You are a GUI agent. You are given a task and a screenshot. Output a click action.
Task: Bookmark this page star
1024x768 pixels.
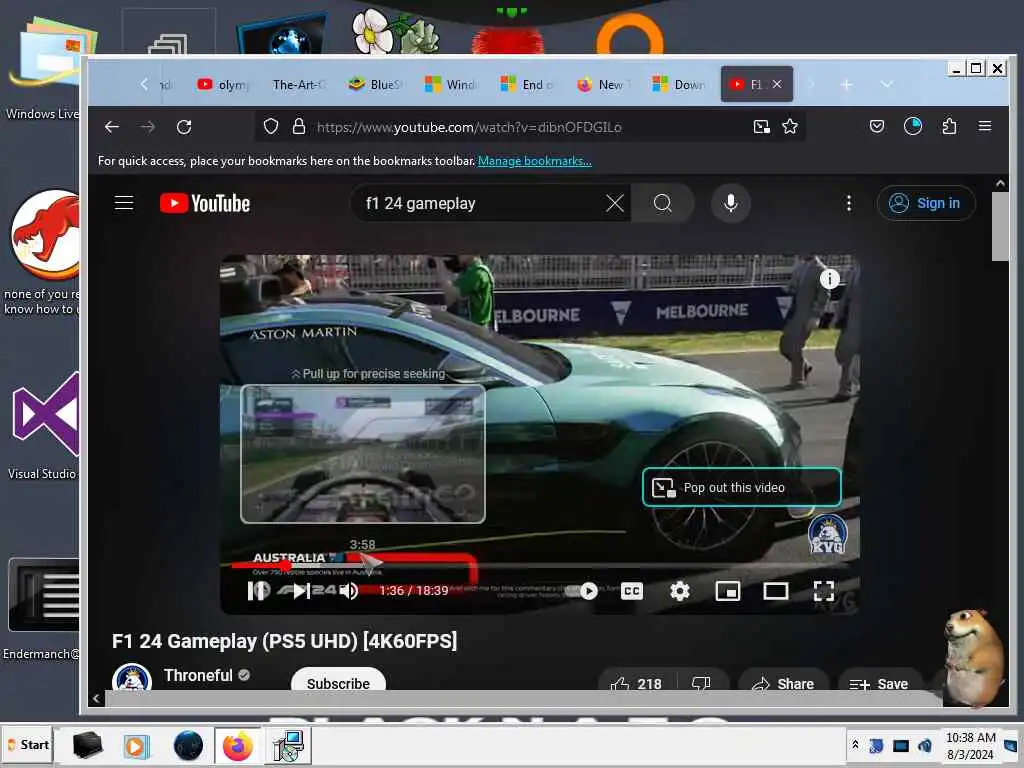(790, 127)
